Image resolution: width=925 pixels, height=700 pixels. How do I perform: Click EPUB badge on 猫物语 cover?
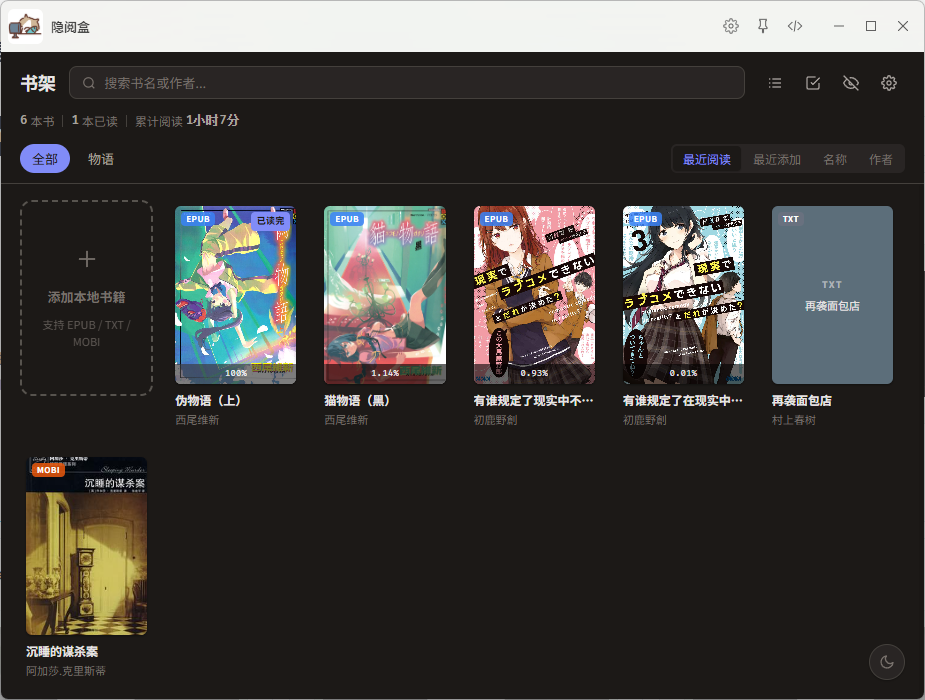coord(347,219)
